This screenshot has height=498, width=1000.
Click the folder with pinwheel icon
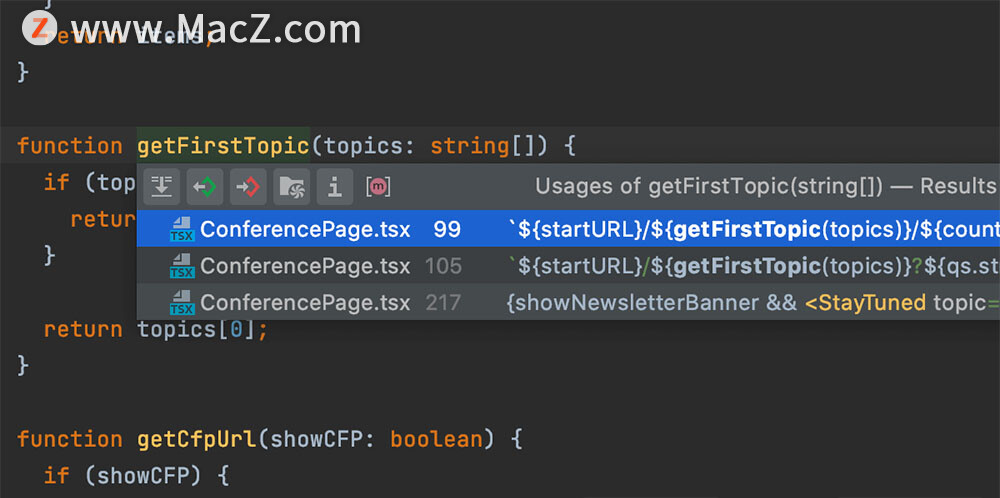[x=291, y=187]
